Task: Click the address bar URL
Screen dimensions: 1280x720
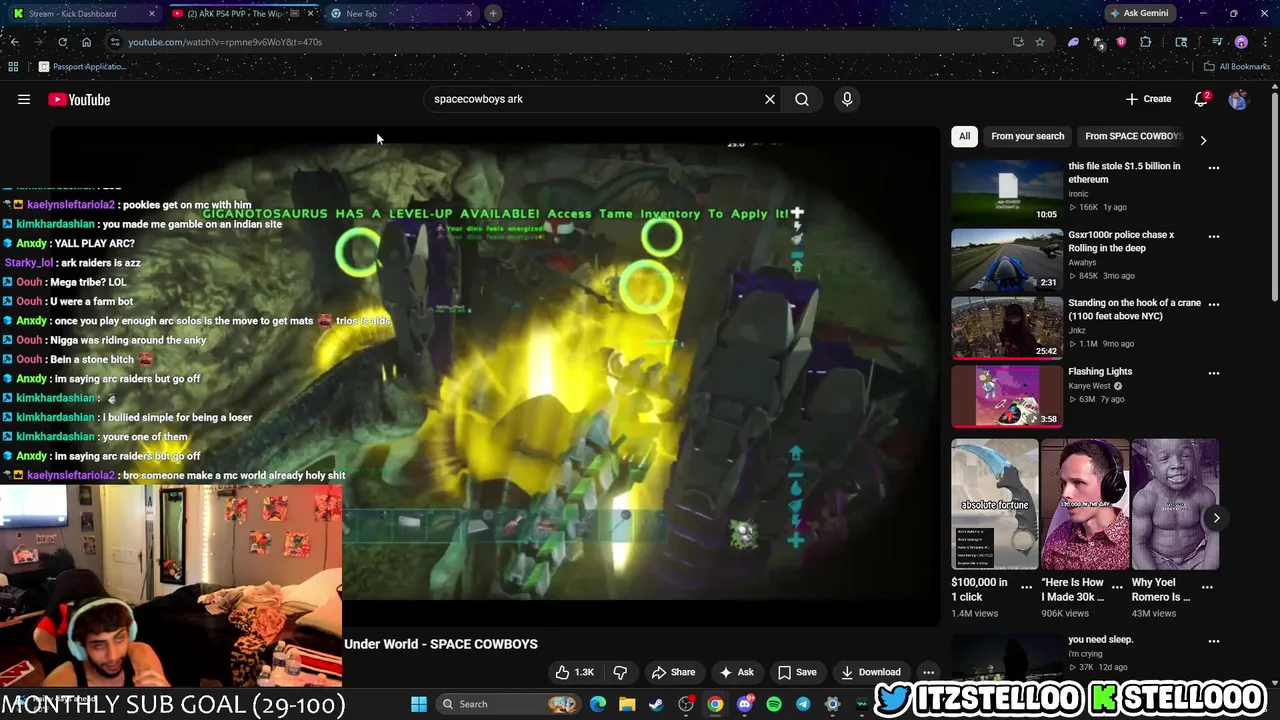Action: click(x=225, y=42)
